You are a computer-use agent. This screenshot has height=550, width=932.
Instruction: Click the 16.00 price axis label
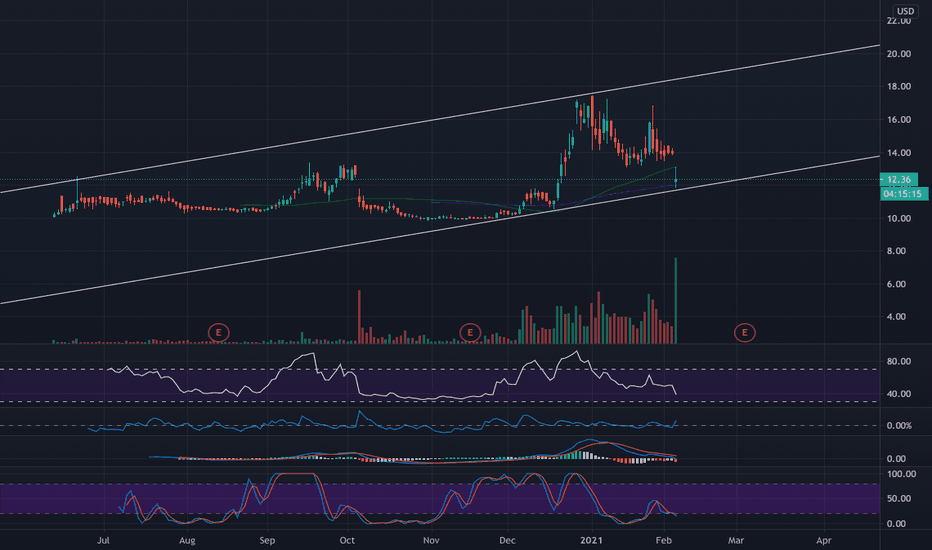coord(899,120)
